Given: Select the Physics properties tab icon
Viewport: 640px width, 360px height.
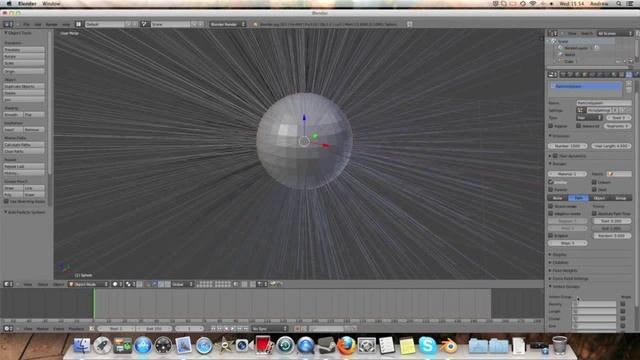Looking at the screenshot, I should coord(636,75).
